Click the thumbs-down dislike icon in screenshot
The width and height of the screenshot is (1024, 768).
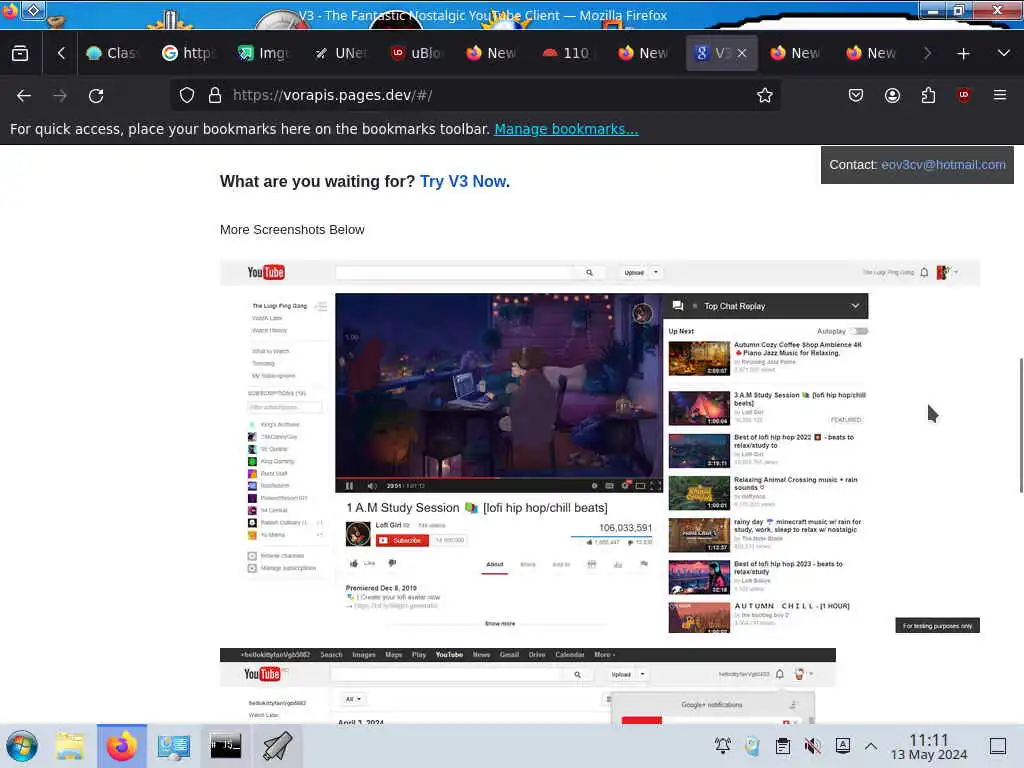392,563
